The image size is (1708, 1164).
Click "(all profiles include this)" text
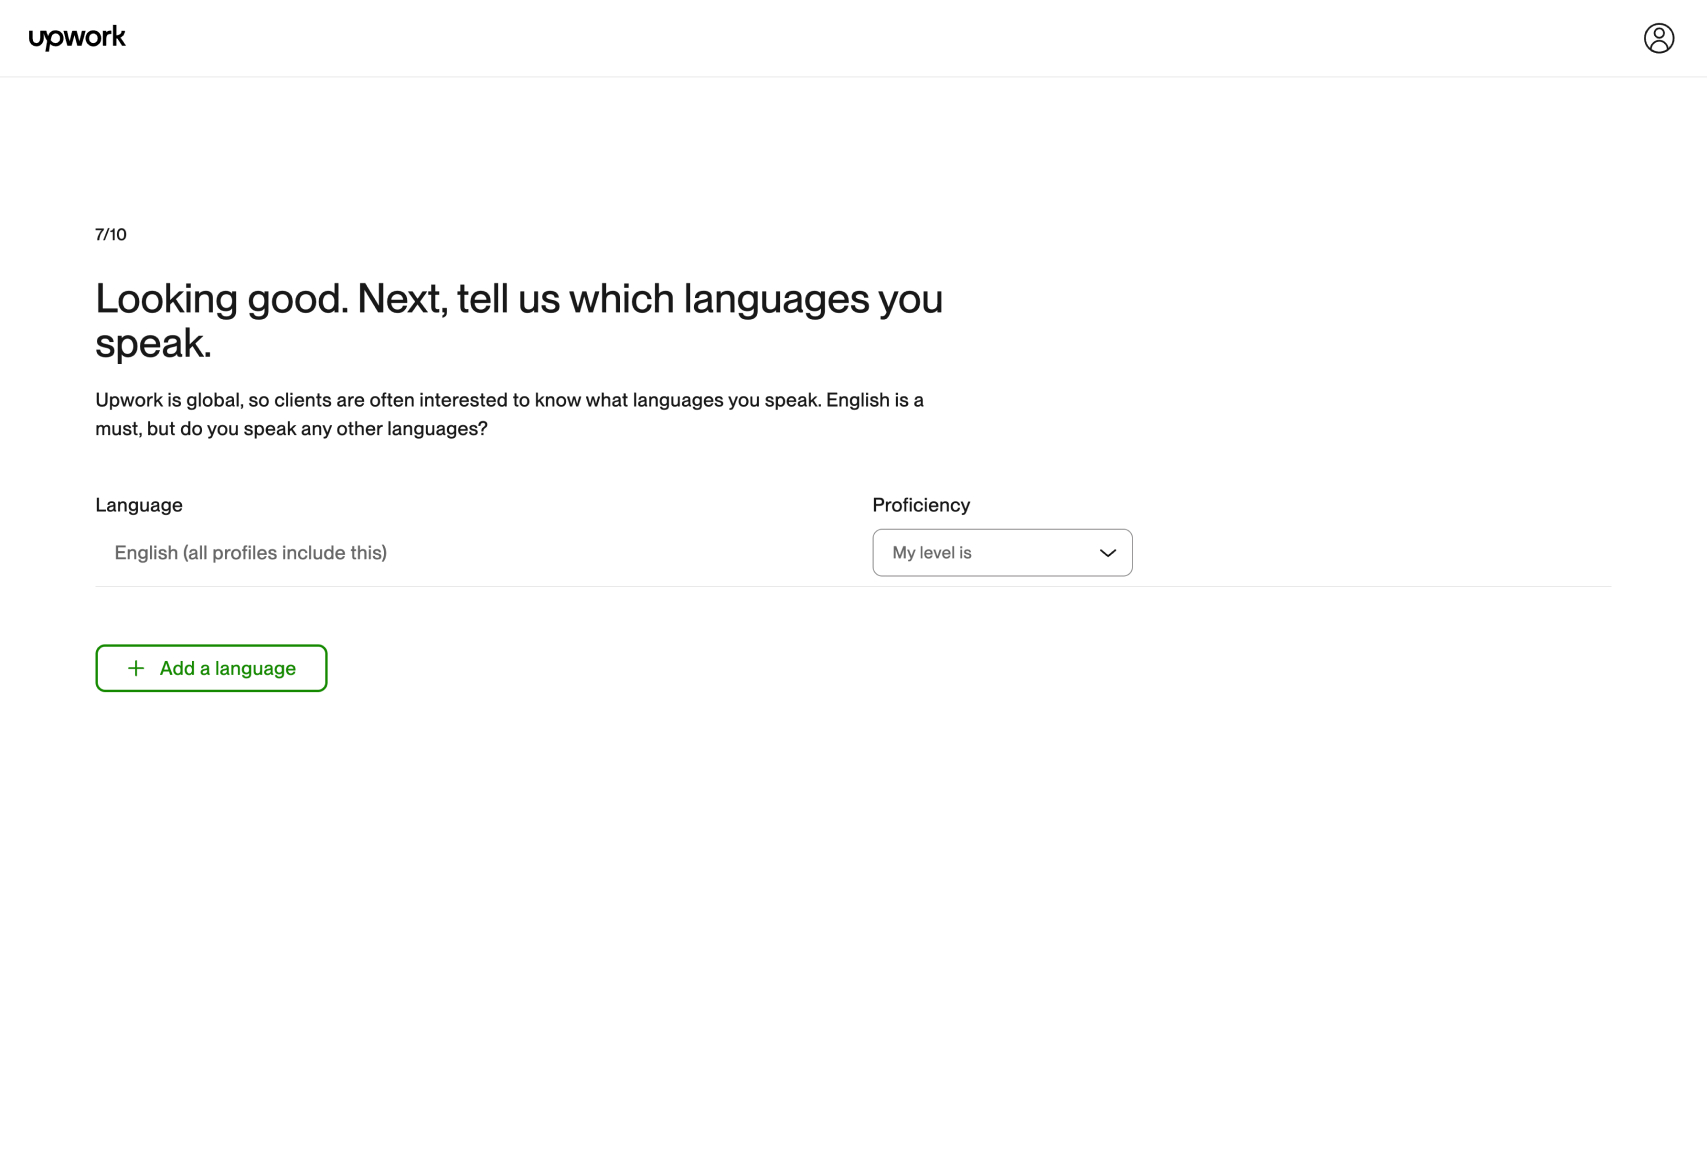[x=285, y=553]
